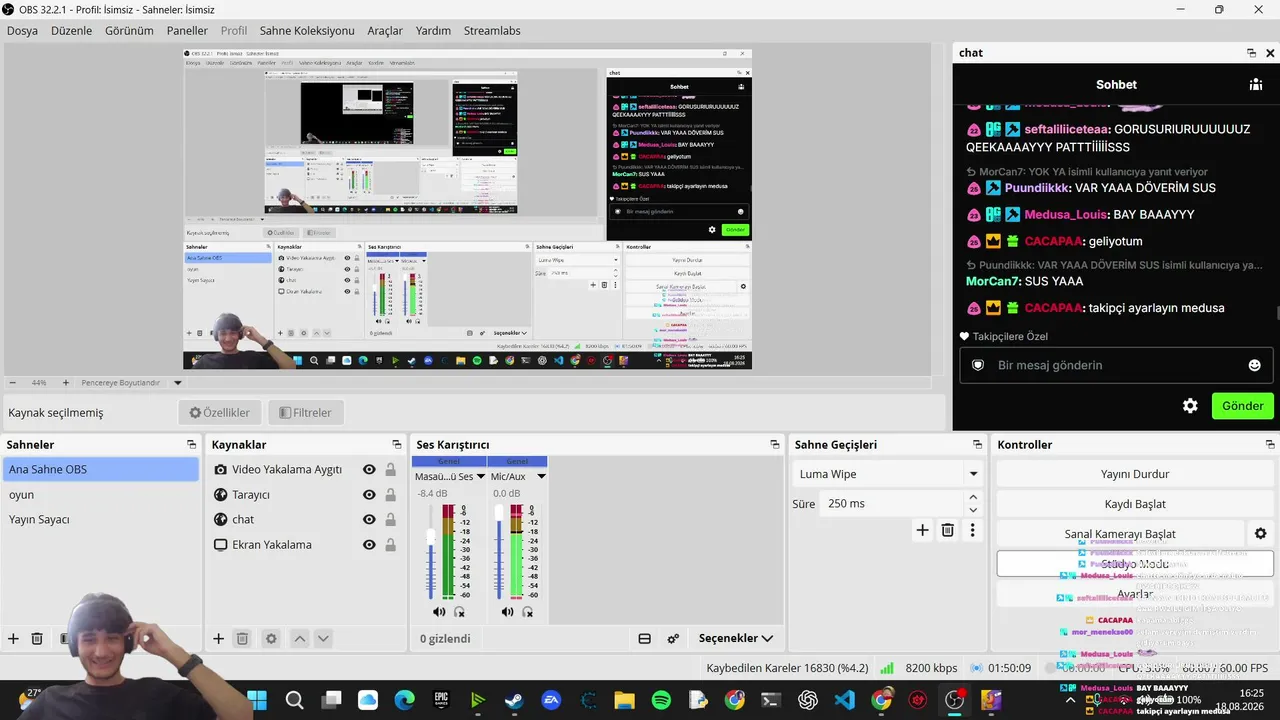Image resolution: width=1280 pixels, height=720 pixels.
Task: Hide the Ekran Yakalama source
Action: [x=369, y=545]
